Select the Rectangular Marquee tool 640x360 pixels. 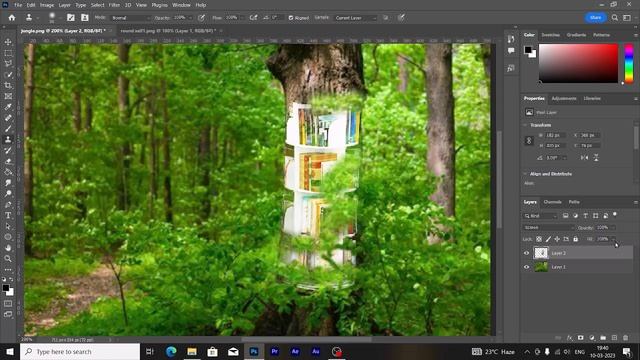point(8,53)
